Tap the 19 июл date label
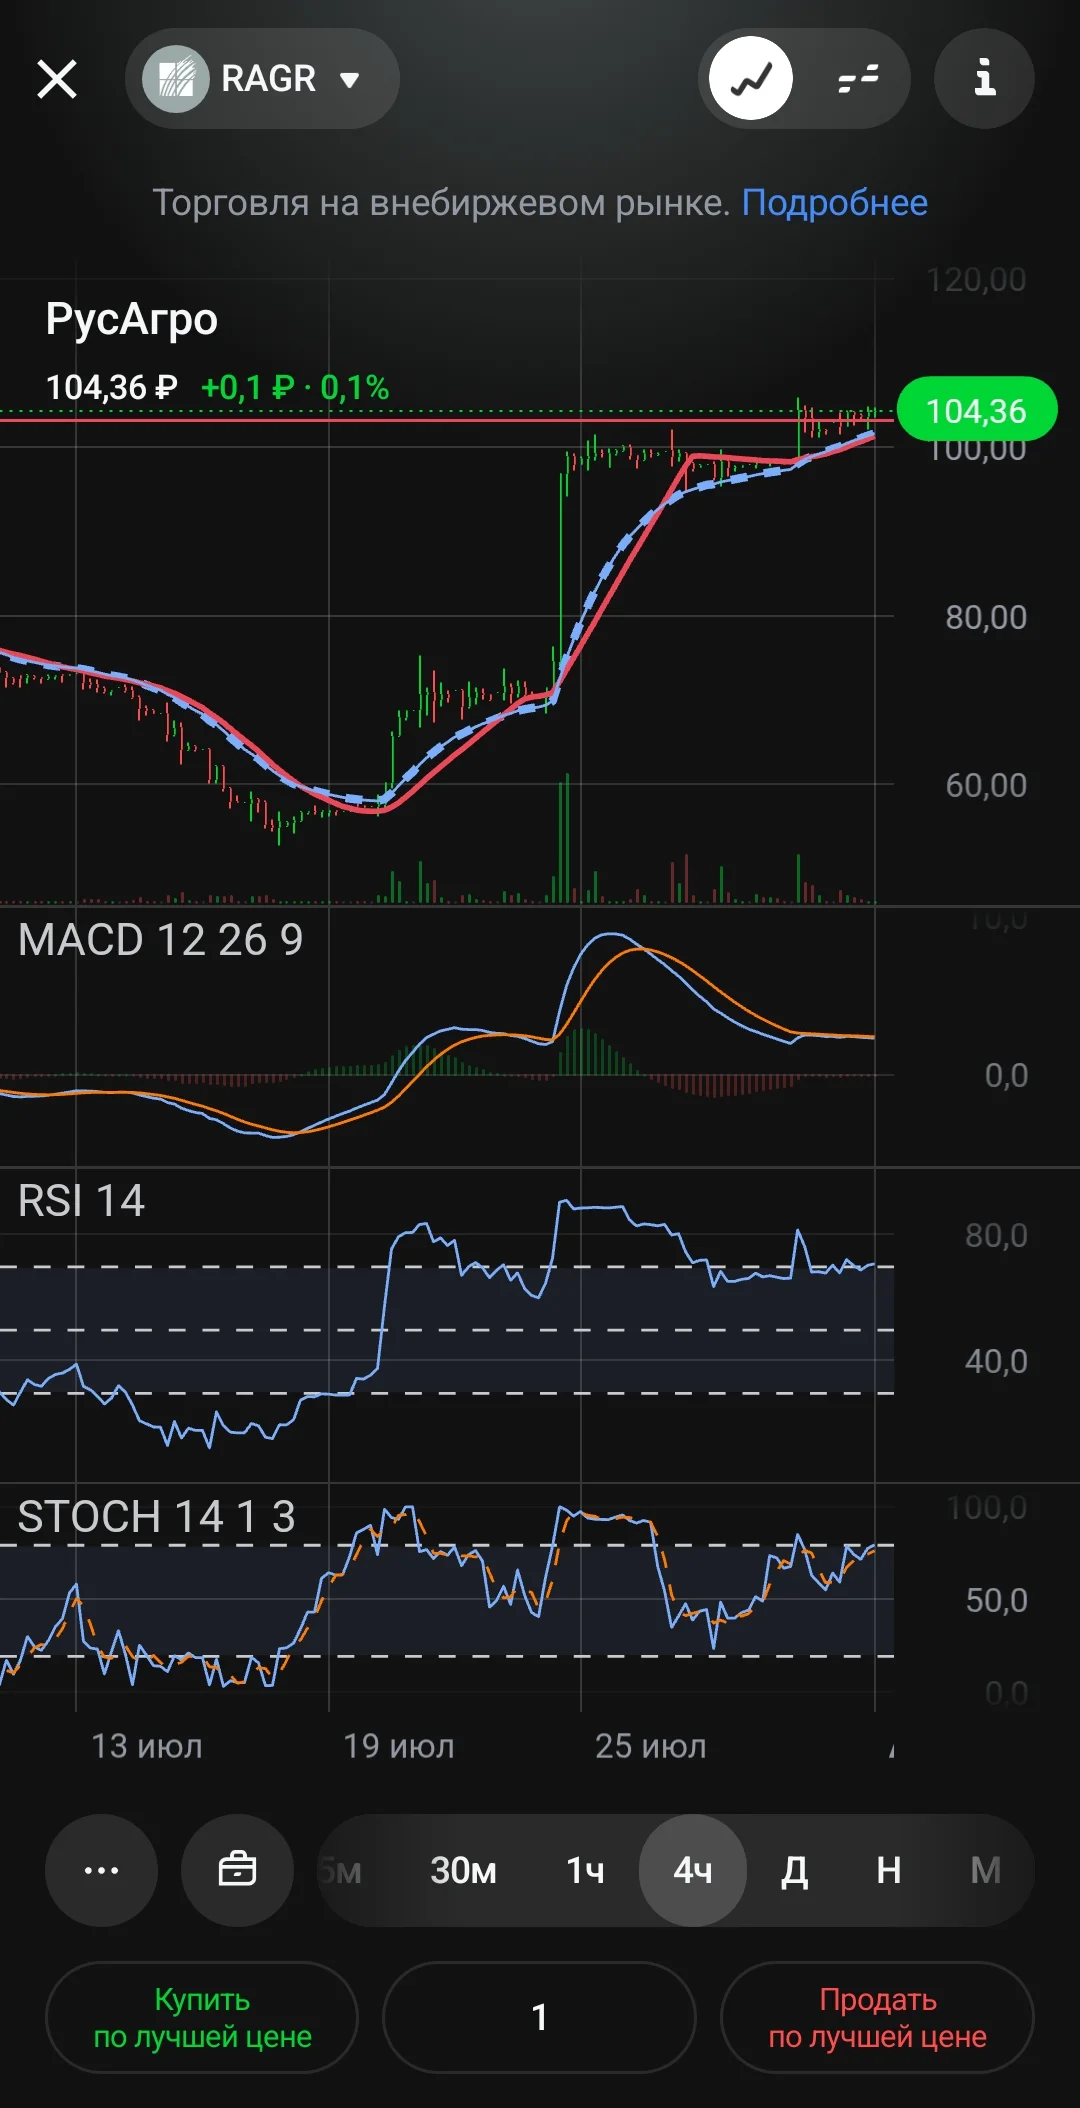1080x2108 pixels. 399,1746
